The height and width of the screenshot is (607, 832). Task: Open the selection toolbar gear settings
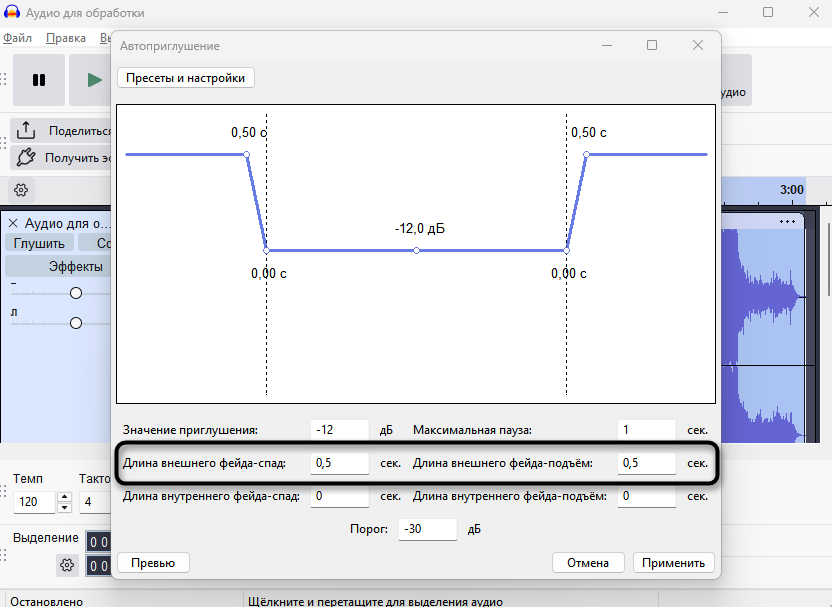coord(67,565)
